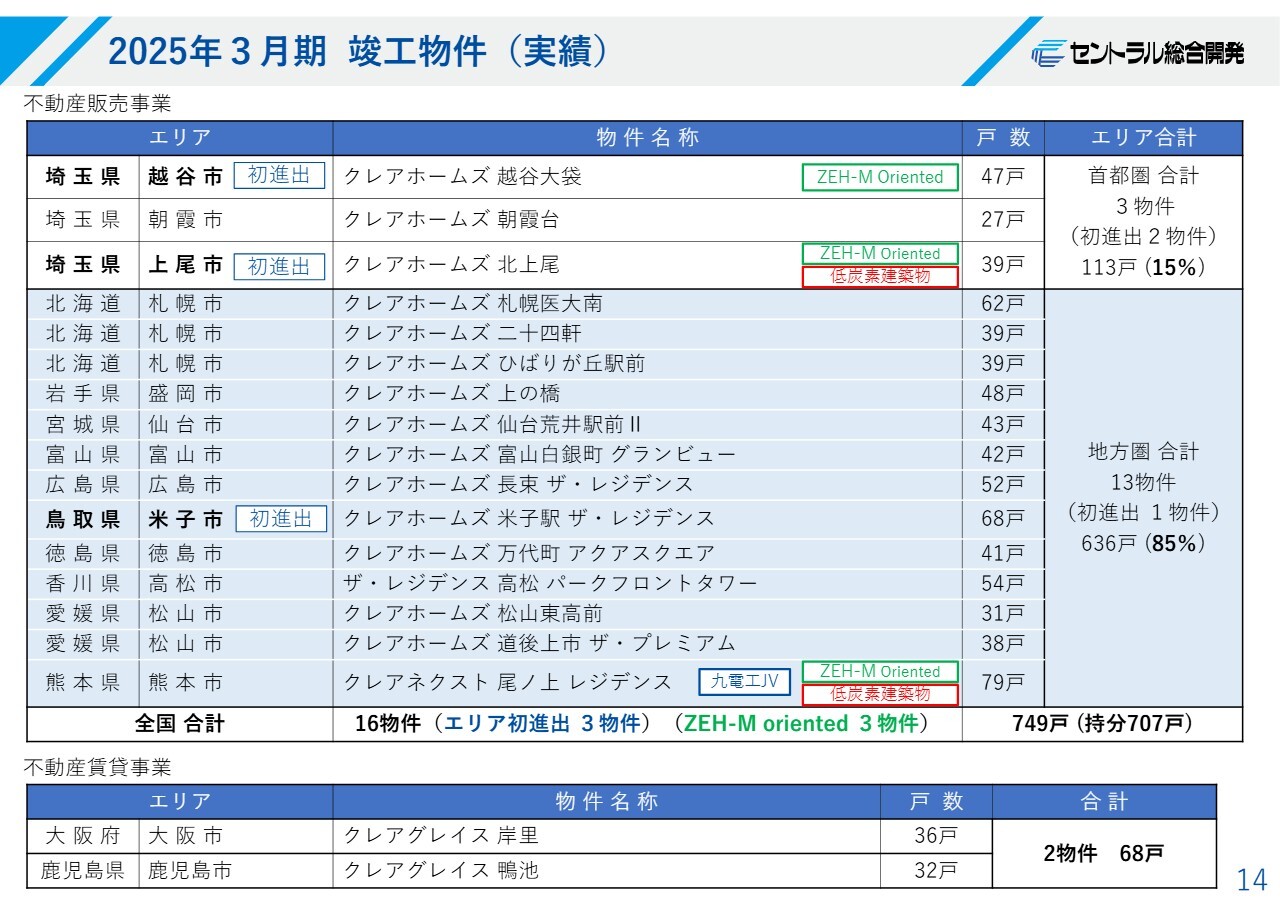The image size is (1280, 904).
Task: Click the 48戸 cell
Action: (1003, 394)
